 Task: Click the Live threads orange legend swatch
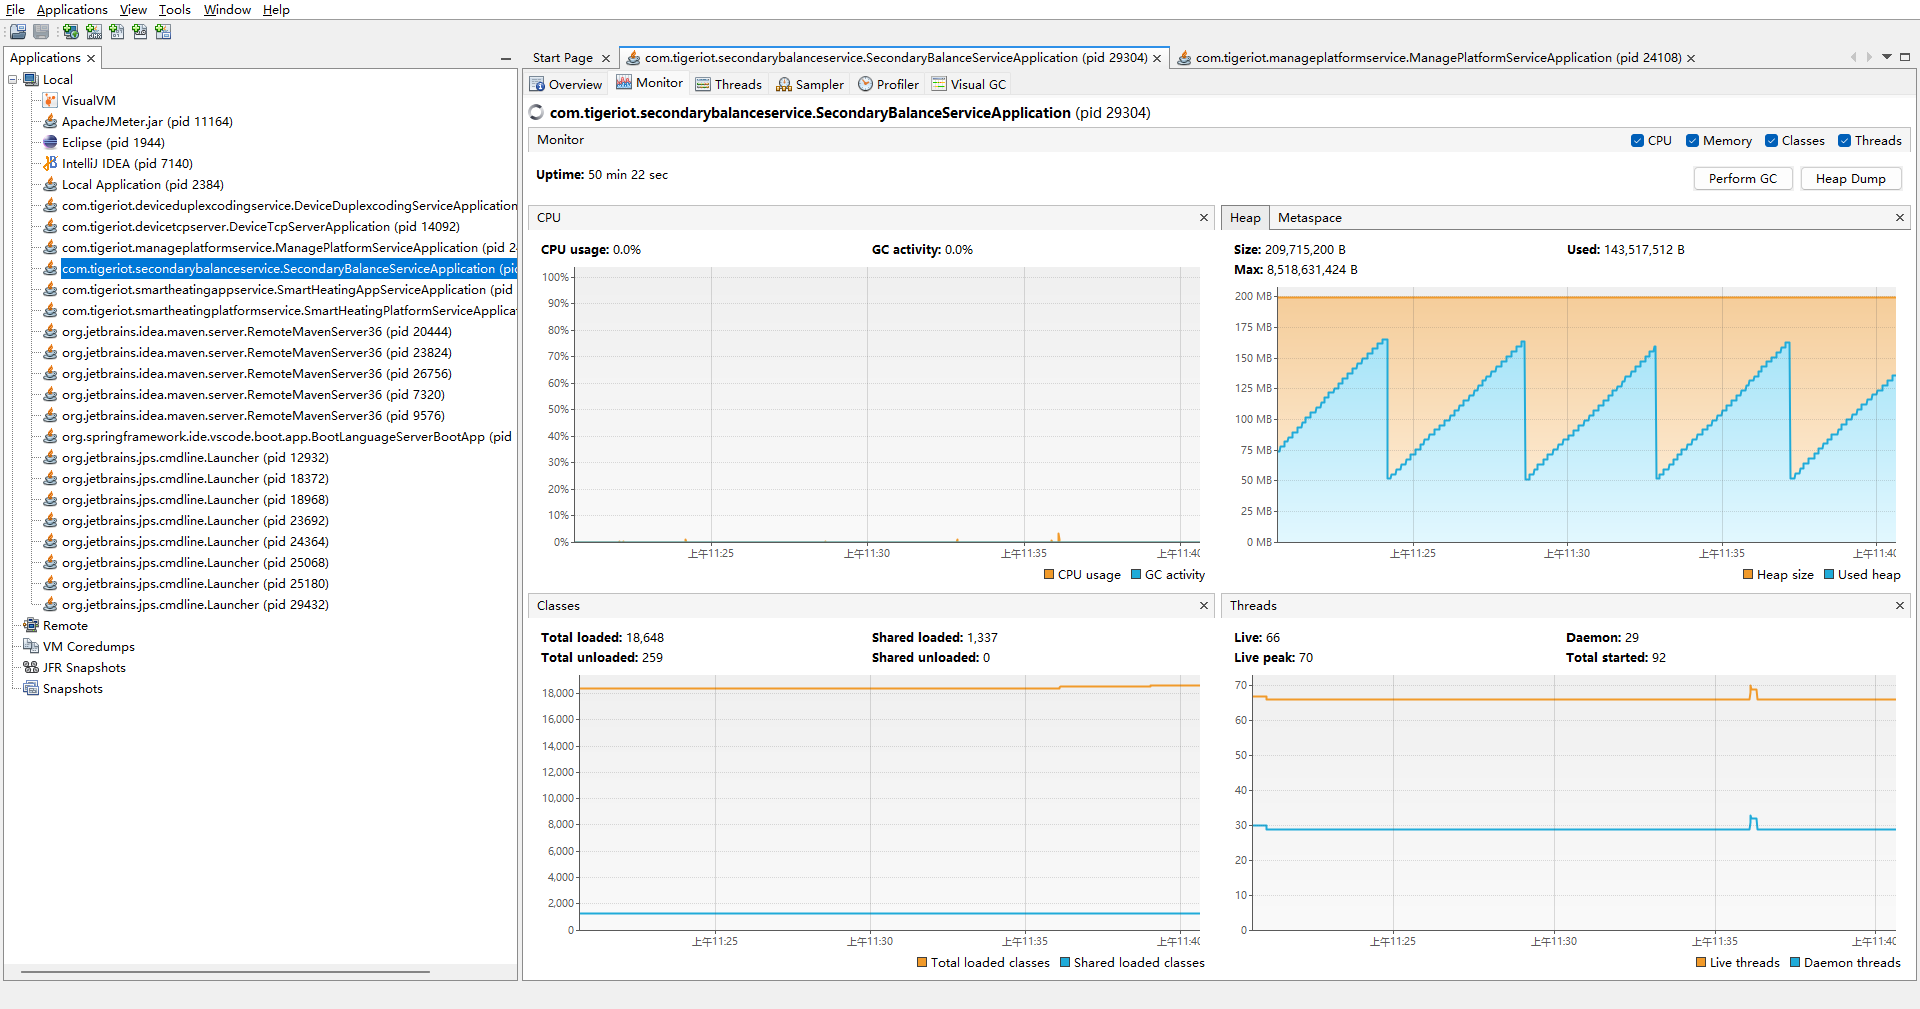click(1701, 963)
